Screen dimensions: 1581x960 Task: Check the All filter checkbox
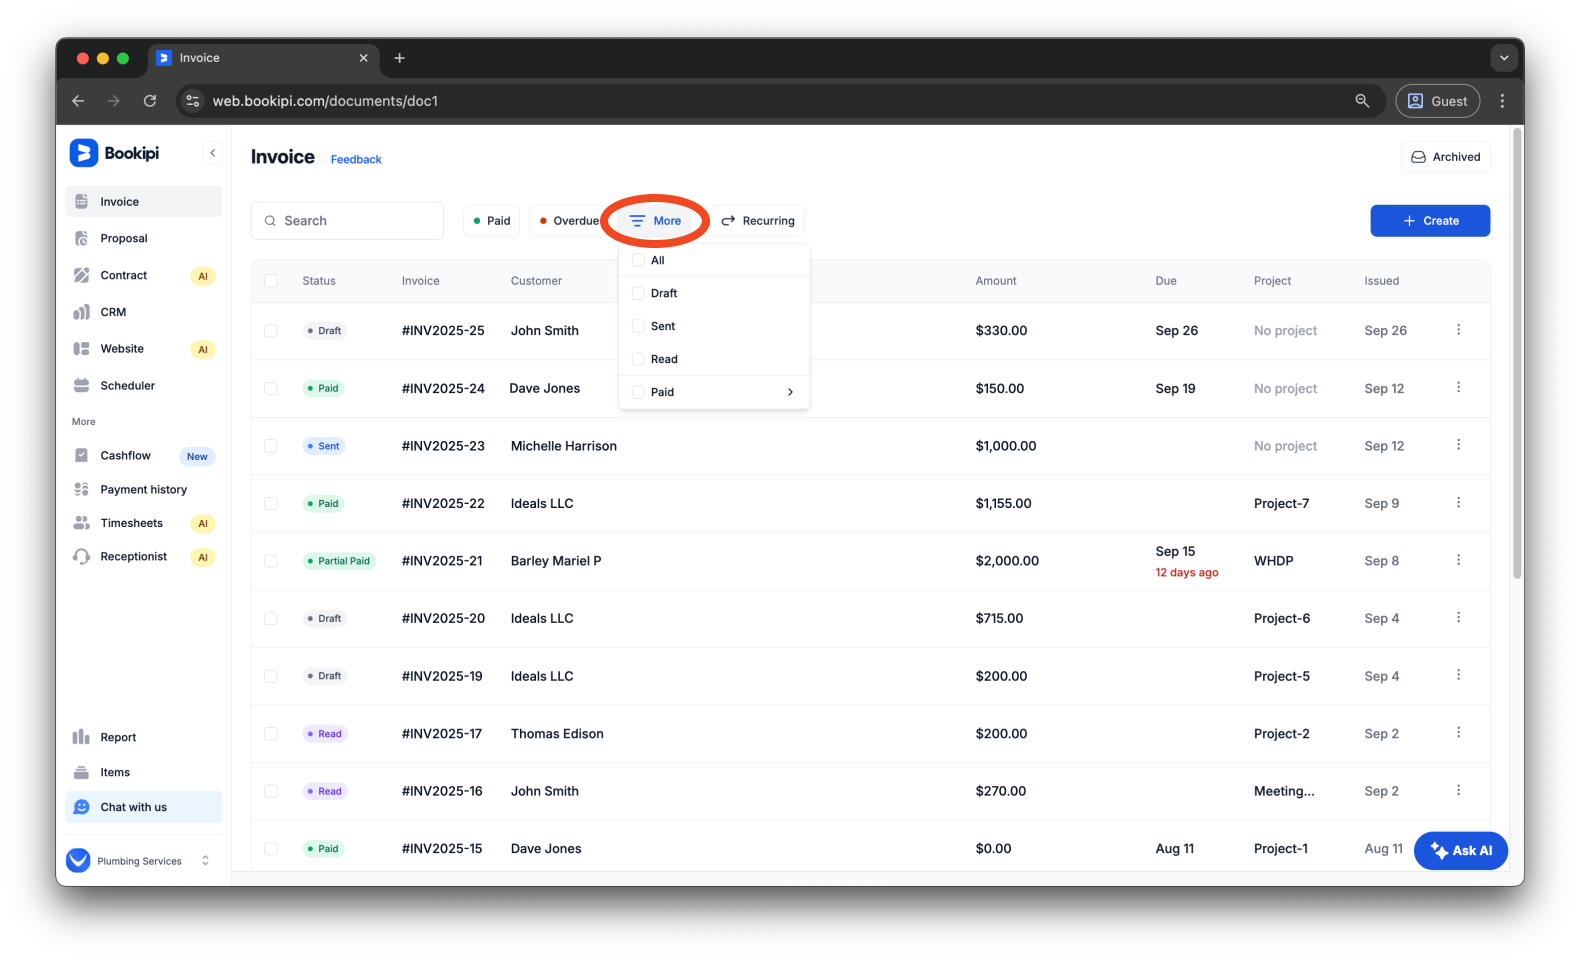(x=638, y=260)
